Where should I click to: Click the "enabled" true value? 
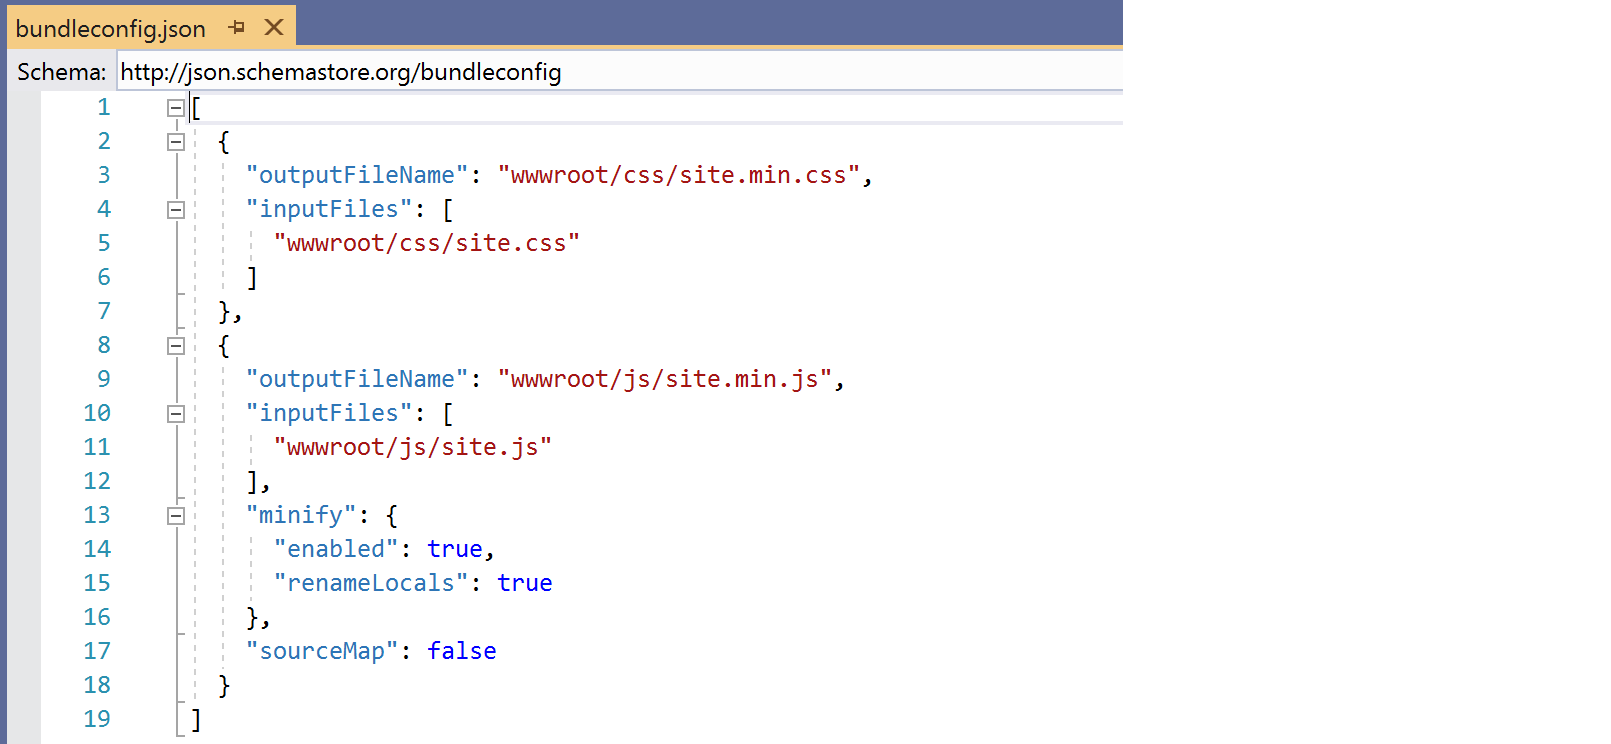tap(454, 549)
